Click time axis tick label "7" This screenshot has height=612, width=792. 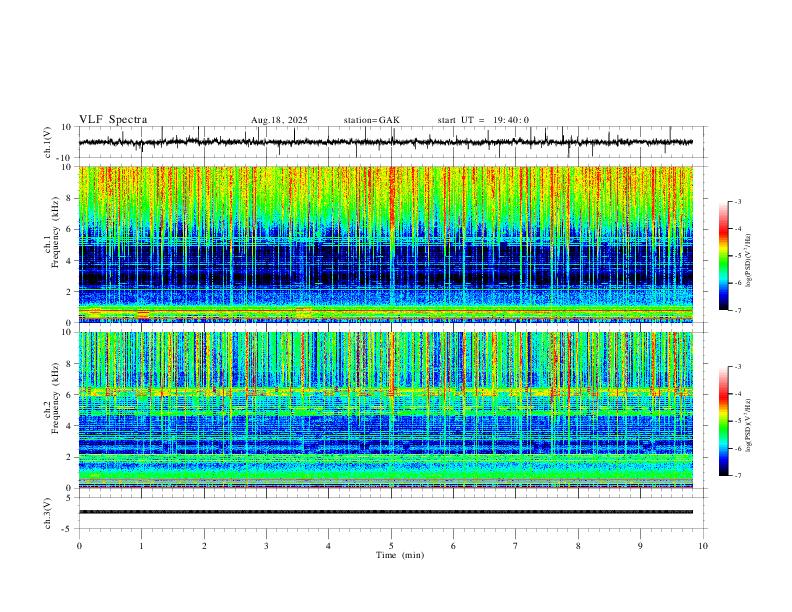point(516,546)
